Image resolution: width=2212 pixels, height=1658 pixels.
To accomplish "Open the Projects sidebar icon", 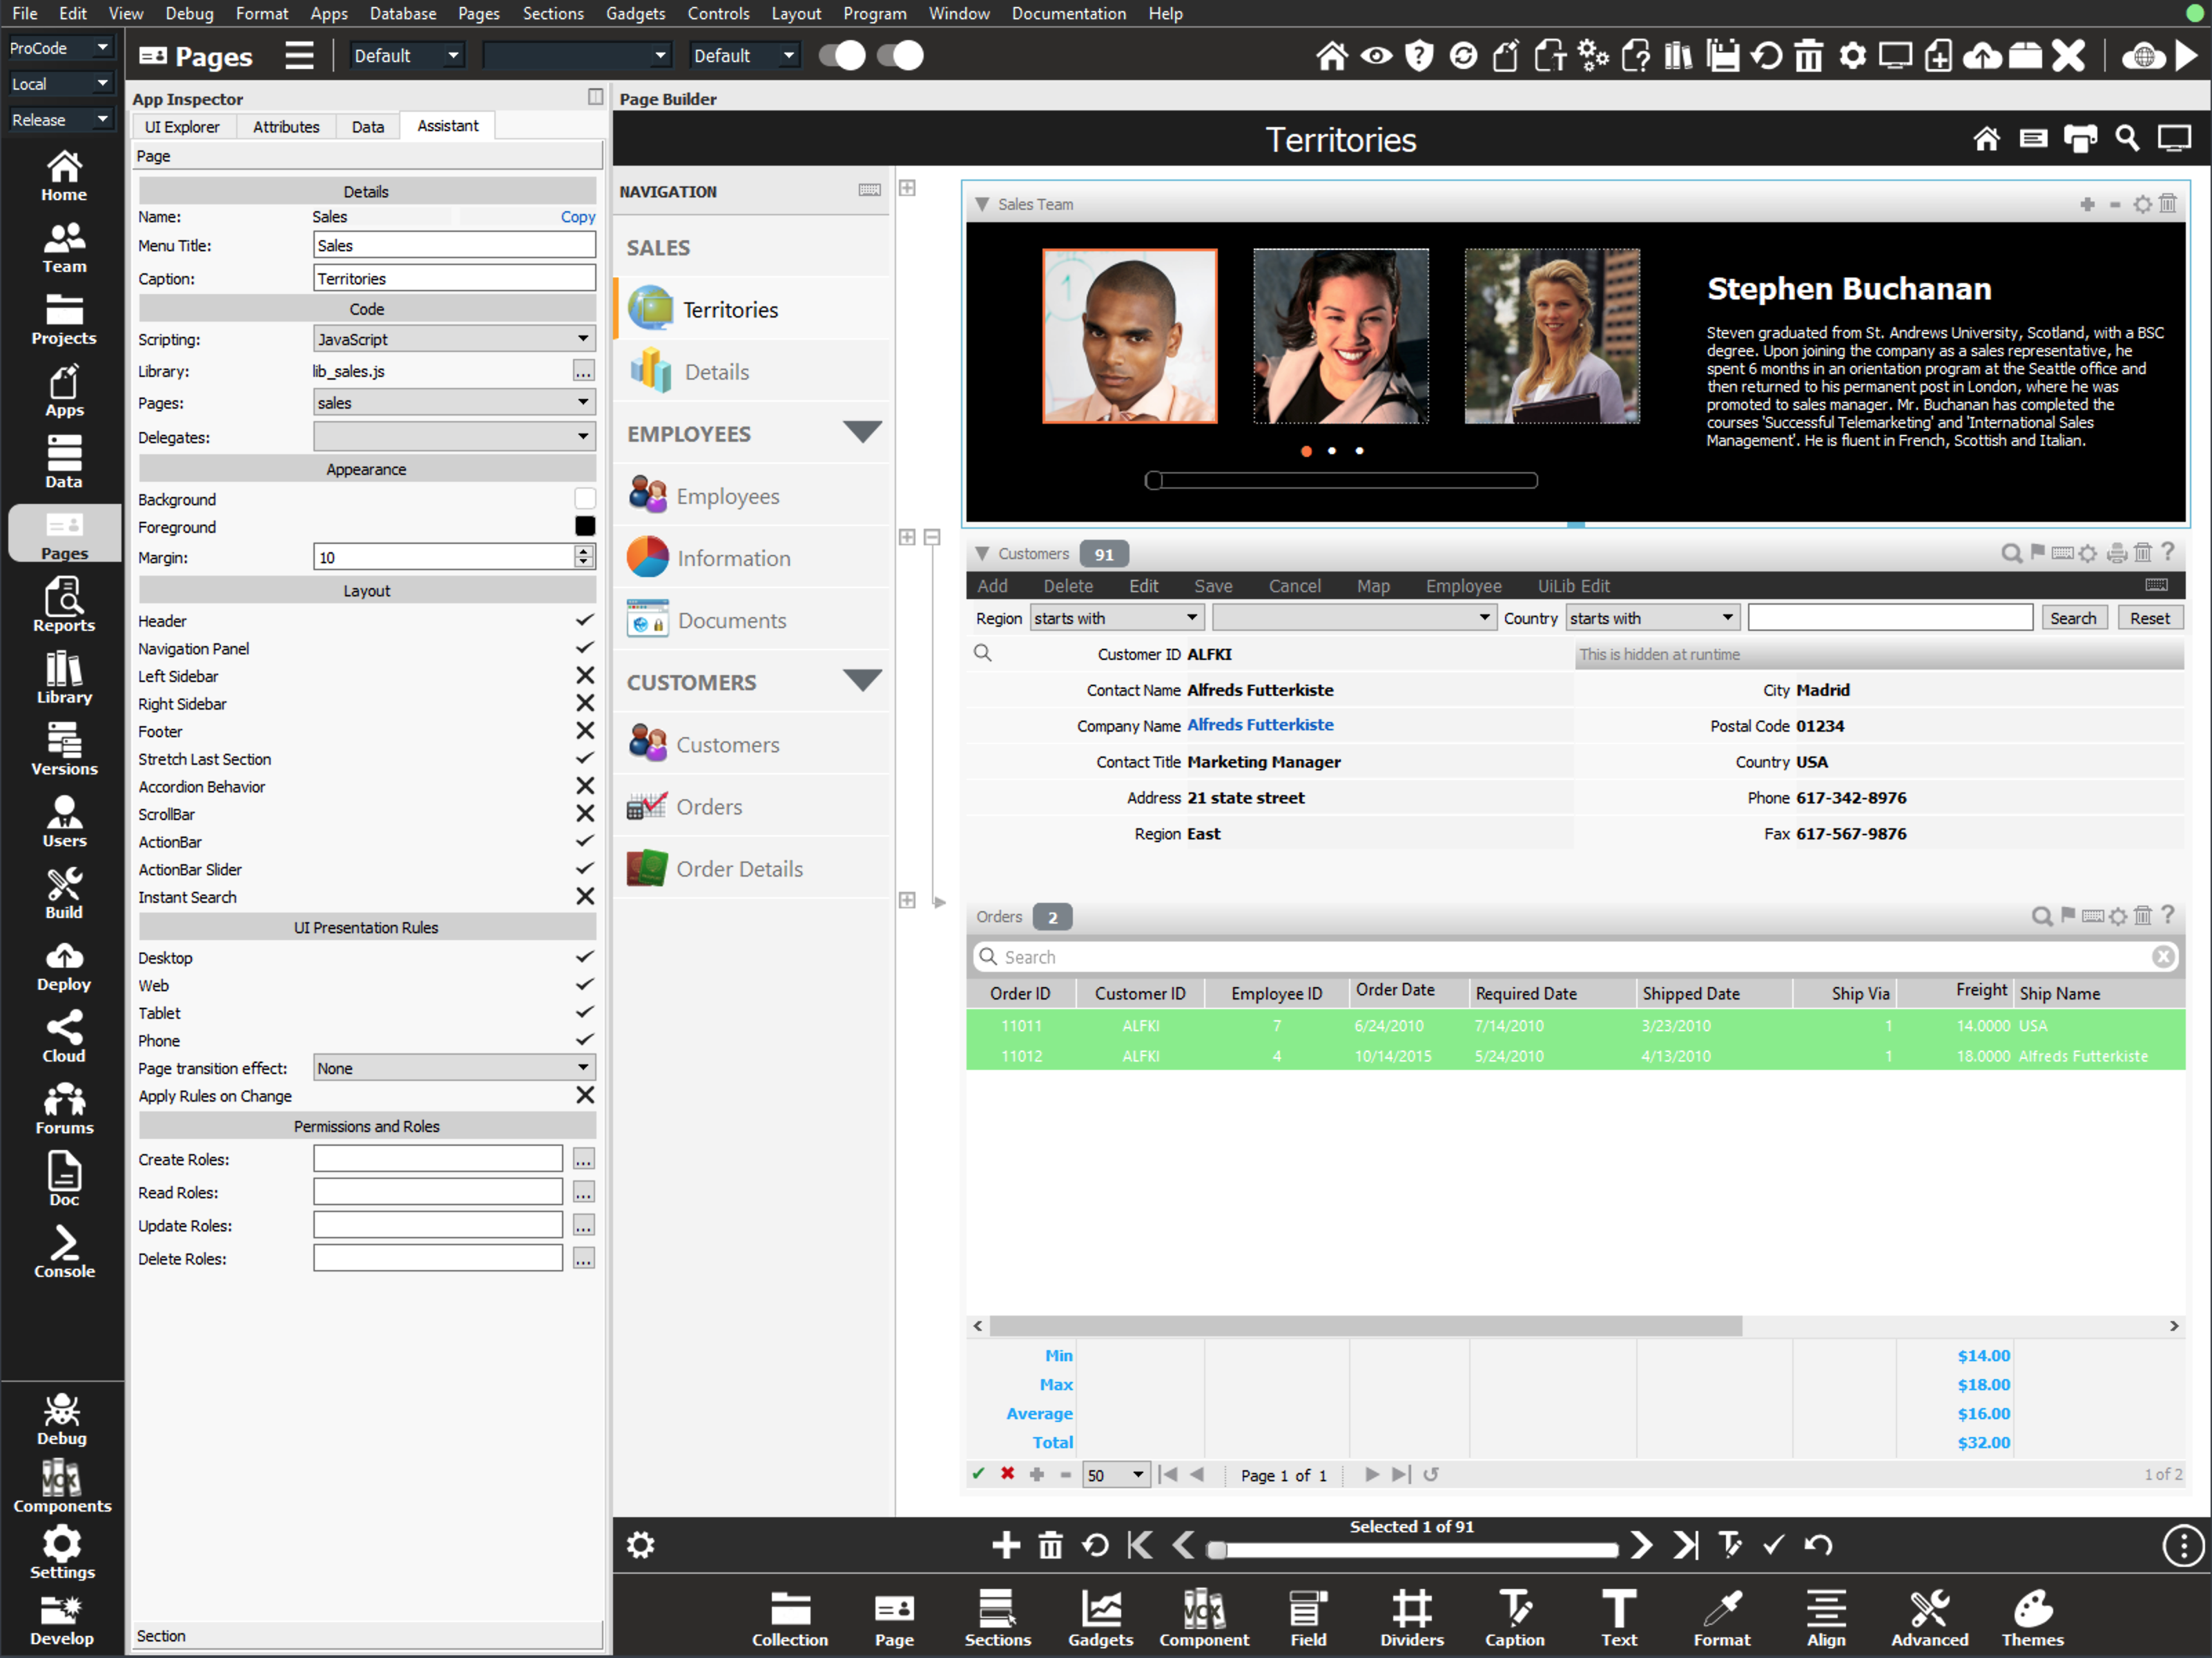I will click(63, 320).
